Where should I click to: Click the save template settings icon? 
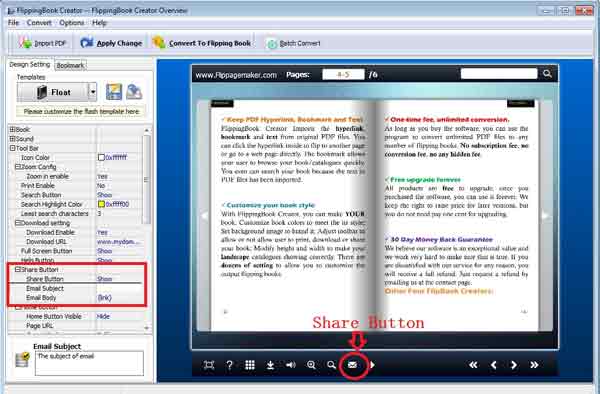pyautogui.click(x=114, y=92)
